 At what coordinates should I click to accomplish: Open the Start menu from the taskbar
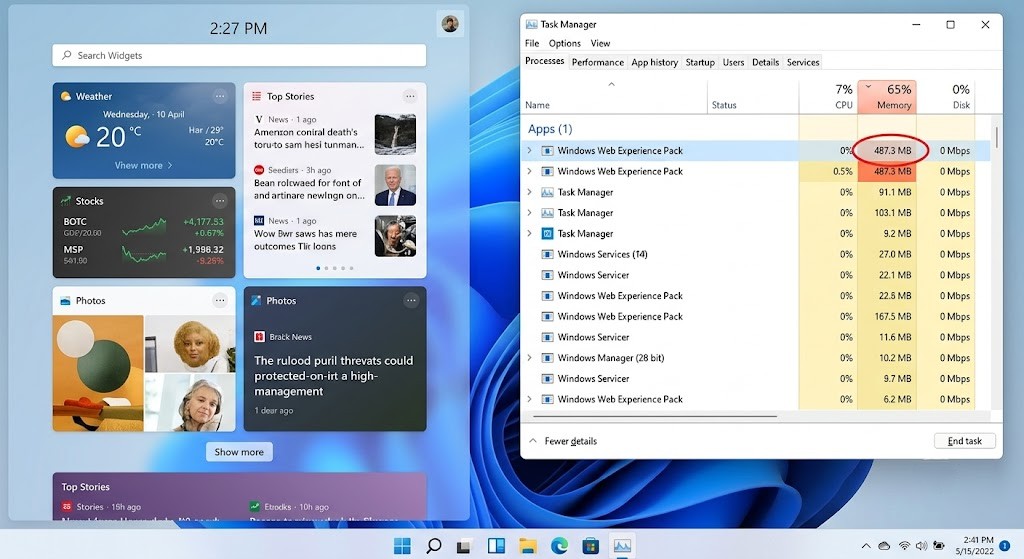(x=402, y=545)
